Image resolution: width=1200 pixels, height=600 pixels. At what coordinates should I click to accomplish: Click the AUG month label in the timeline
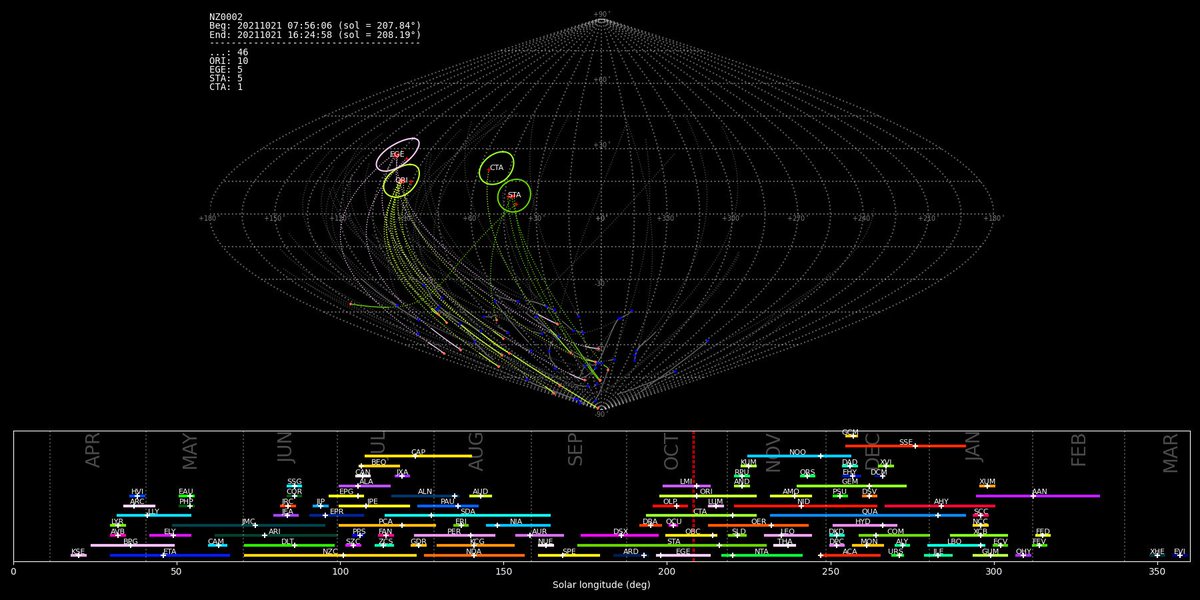point(476,452)
